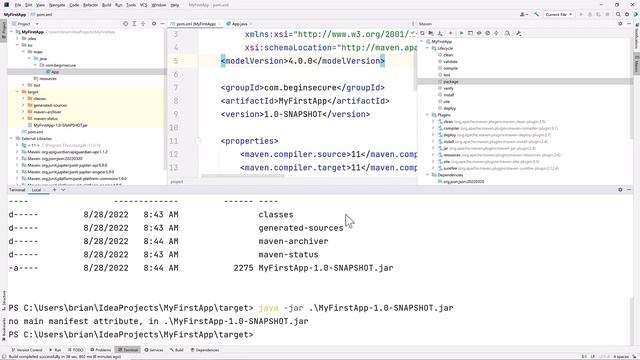Click Execute Maven Goal icon
The height and width of the screenshot is (360, 640).
470,33
